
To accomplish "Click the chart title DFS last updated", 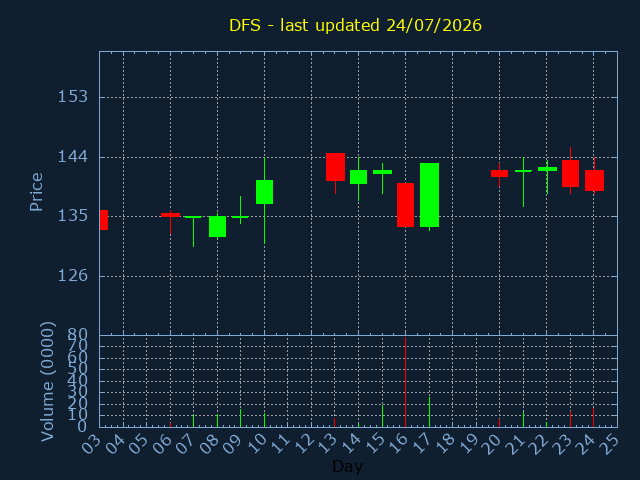I will coord(355,25).
